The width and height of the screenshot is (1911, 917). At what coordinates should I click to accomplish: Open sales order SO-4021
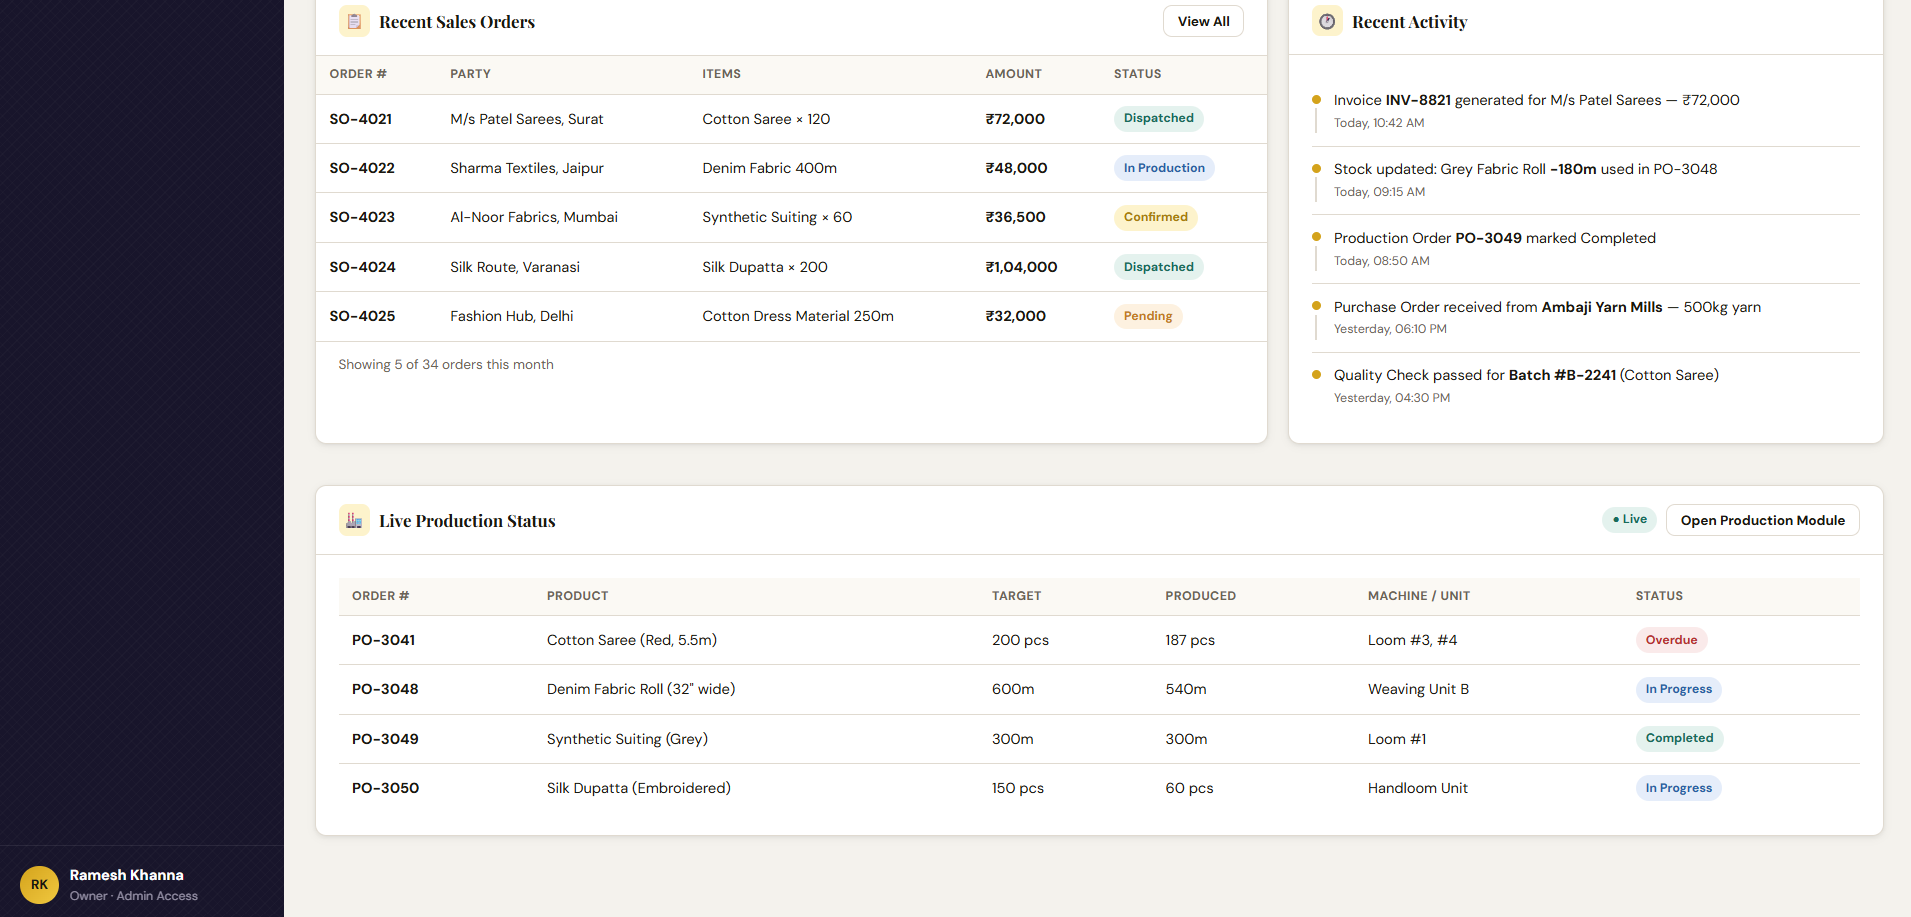coord(361,119)
